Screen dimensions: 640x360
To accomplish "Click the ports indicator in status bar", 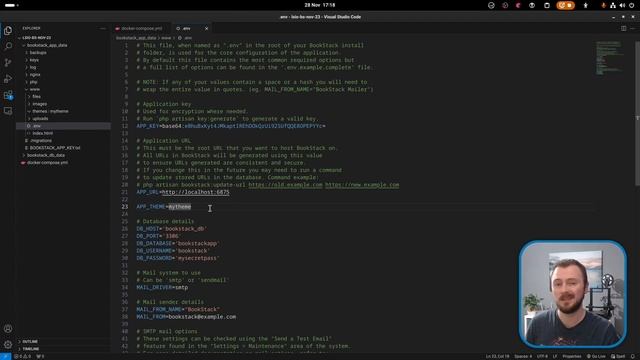I will (40, 356).
